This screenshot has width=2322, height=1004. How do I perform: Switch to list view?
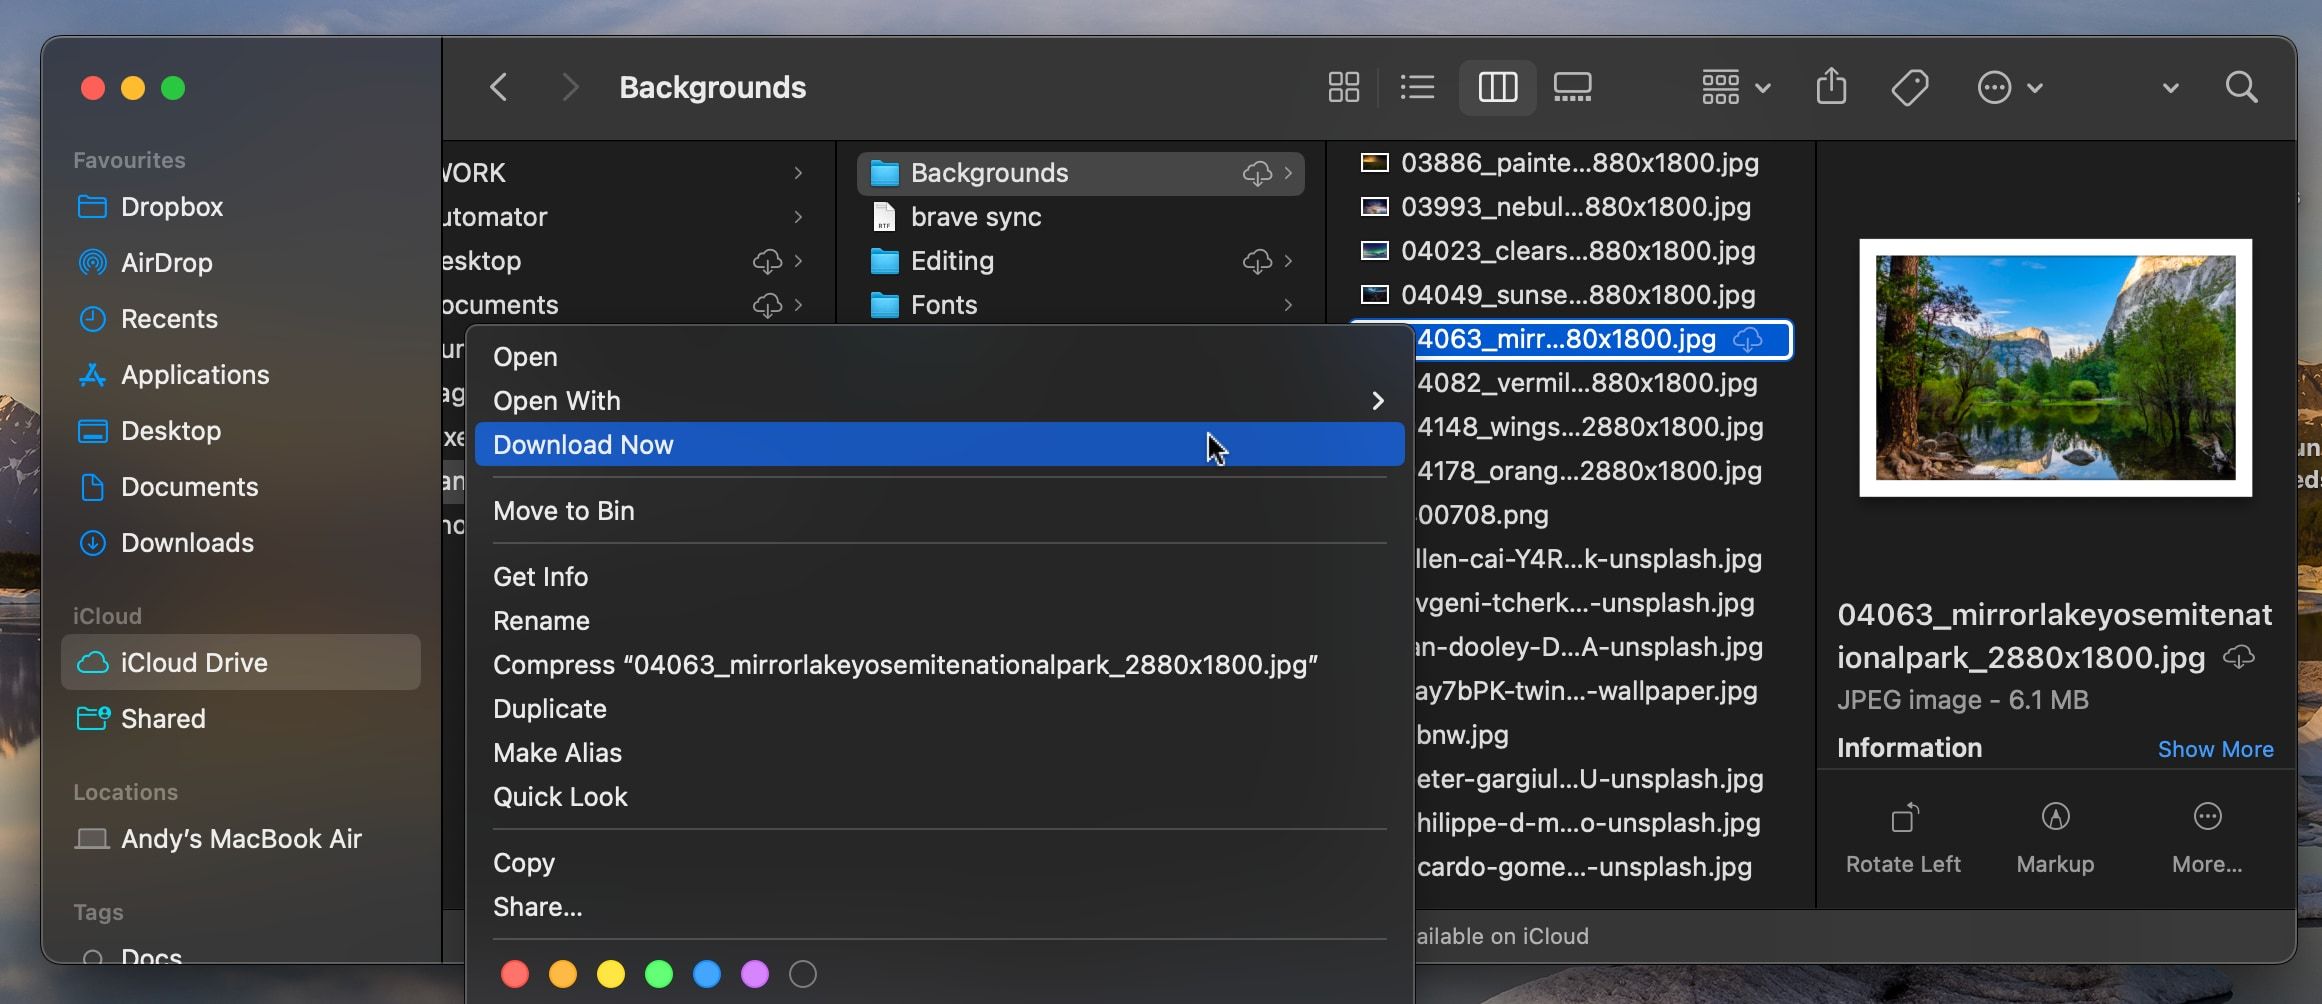1417,87
